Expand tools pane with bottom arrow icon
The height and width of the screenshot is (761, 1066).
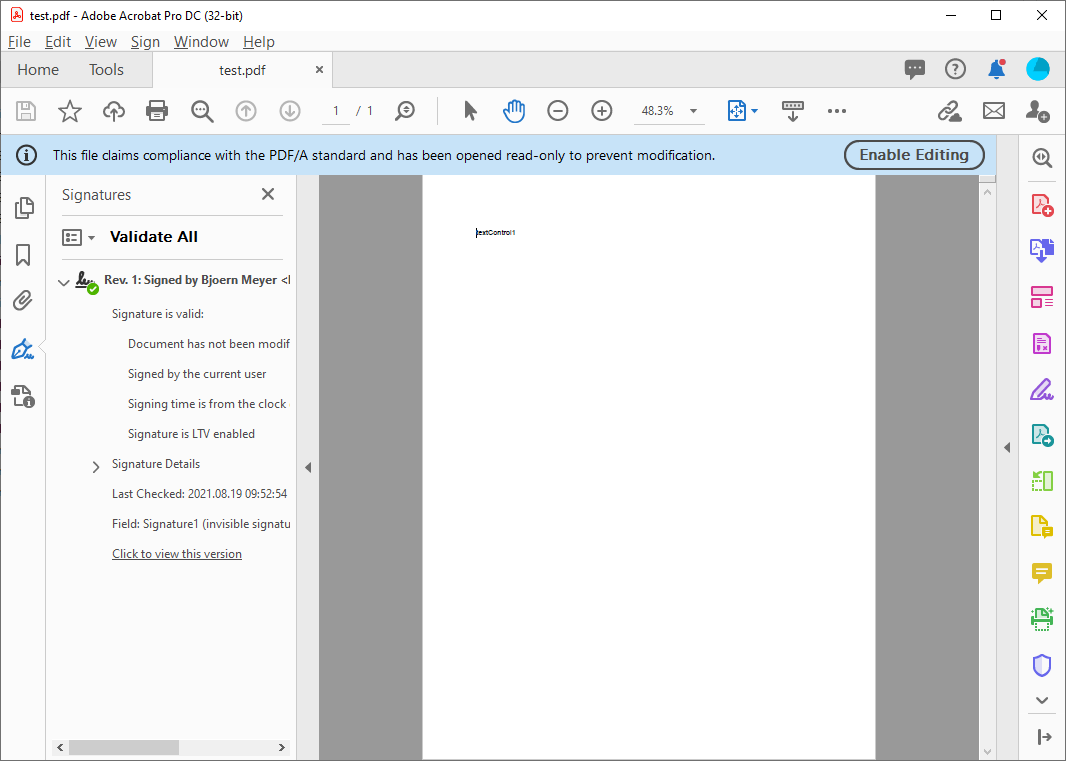point(1044,737)
